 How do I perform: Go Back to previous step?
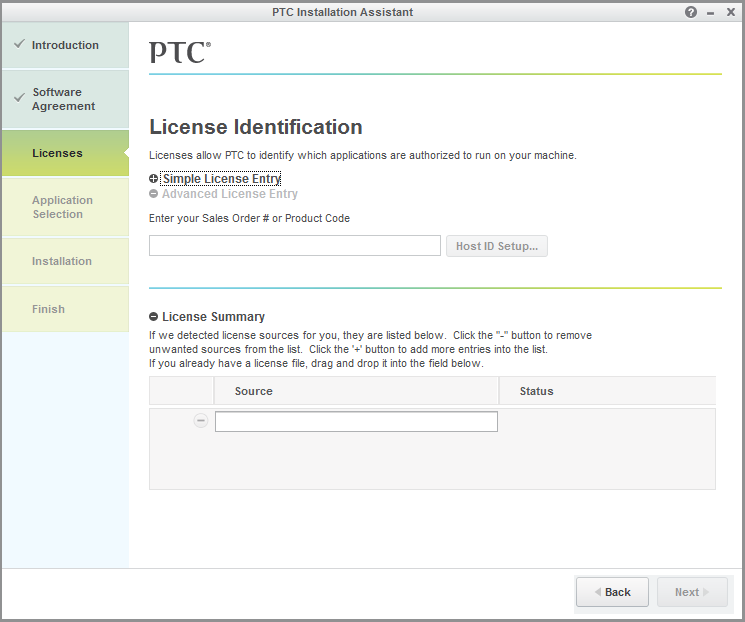point(612,592)
